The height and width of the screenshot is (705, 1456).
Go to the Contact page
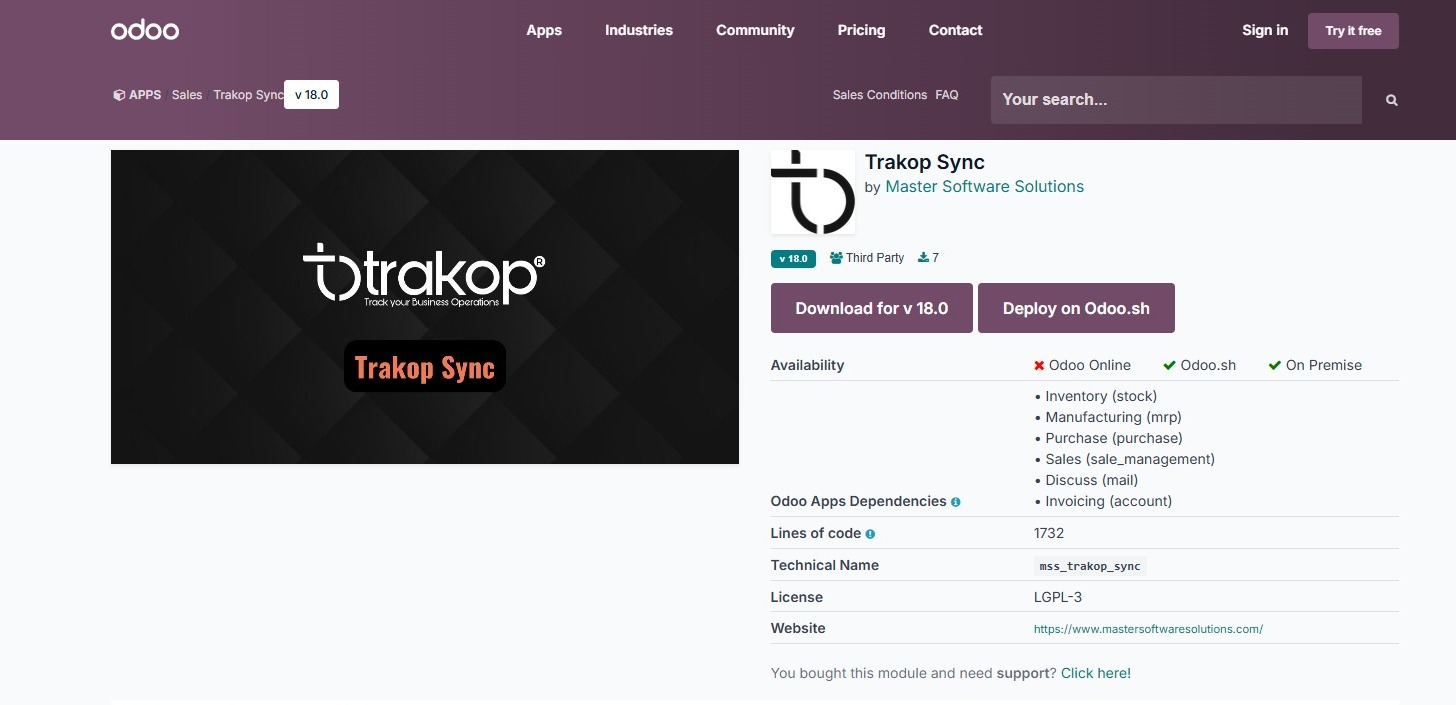[x=955, y=30]
